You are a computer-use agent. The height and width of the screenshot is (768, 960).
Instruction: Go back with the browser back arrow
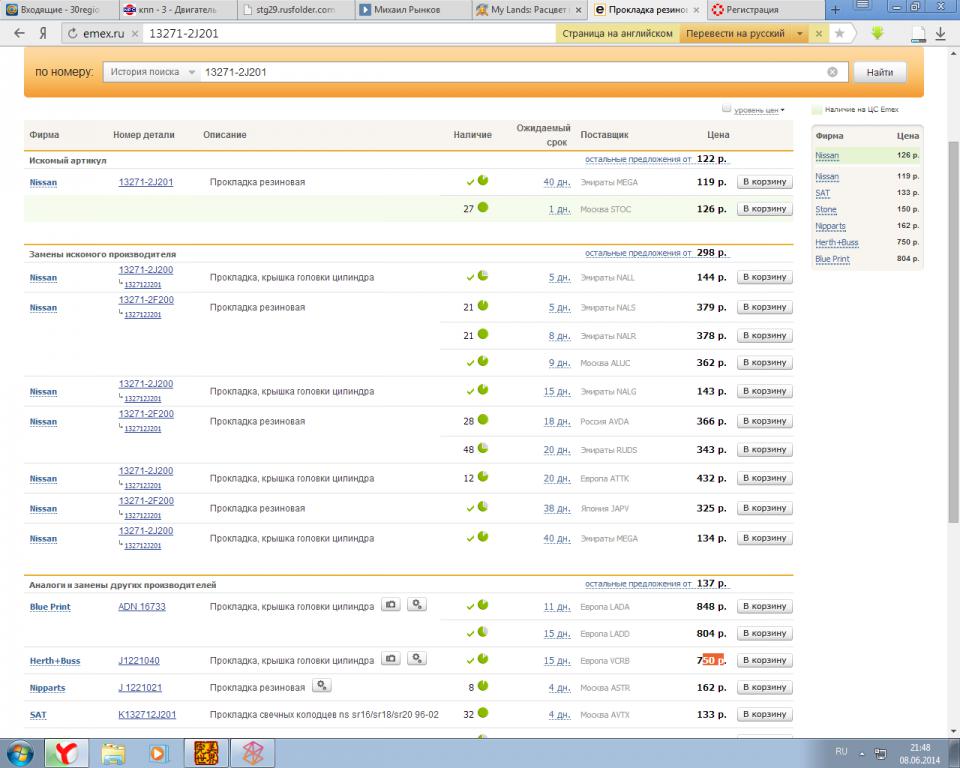(20, 33)
